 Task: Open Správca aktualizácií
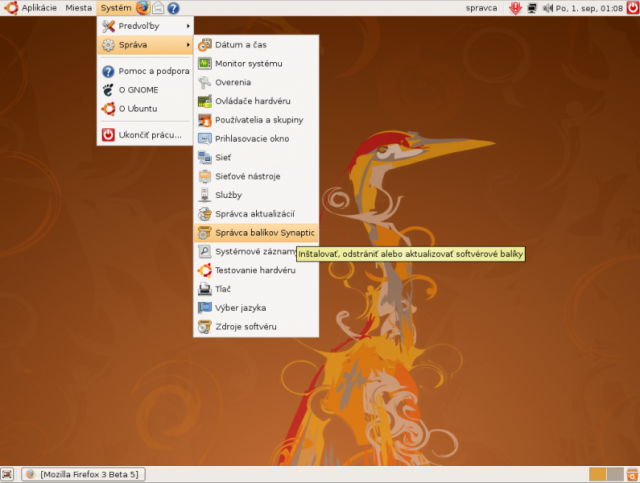pos(256,214)
